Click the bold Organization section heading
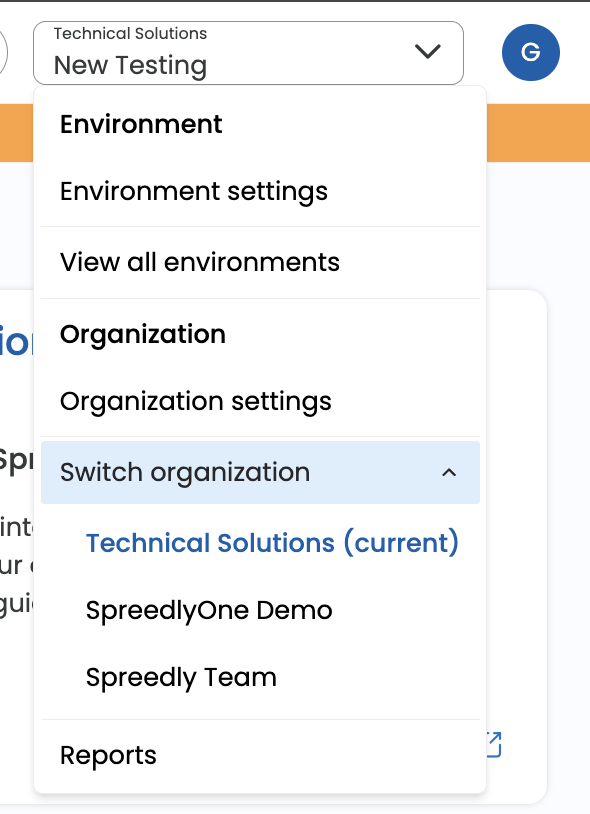 (143, 334)
